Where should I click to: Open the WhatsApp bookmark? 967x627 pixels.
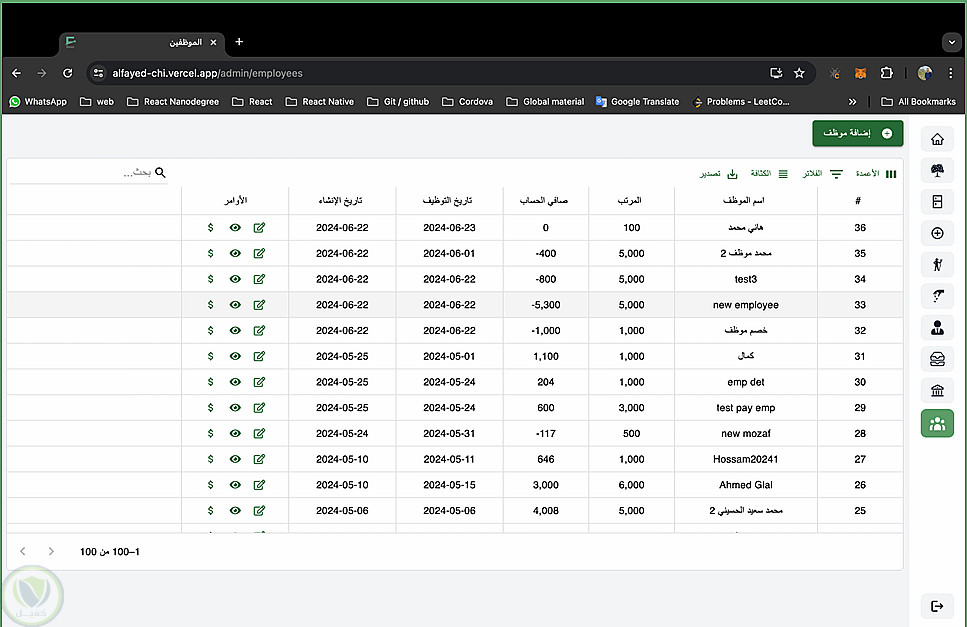tap(38, 102)
